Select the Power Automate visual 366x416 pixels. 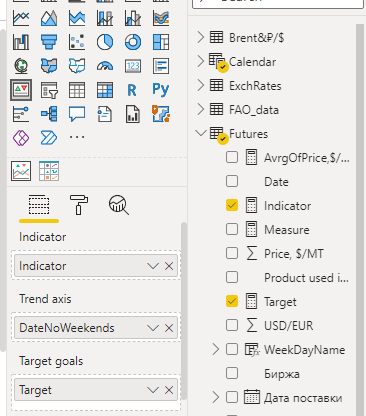(49, 138)
